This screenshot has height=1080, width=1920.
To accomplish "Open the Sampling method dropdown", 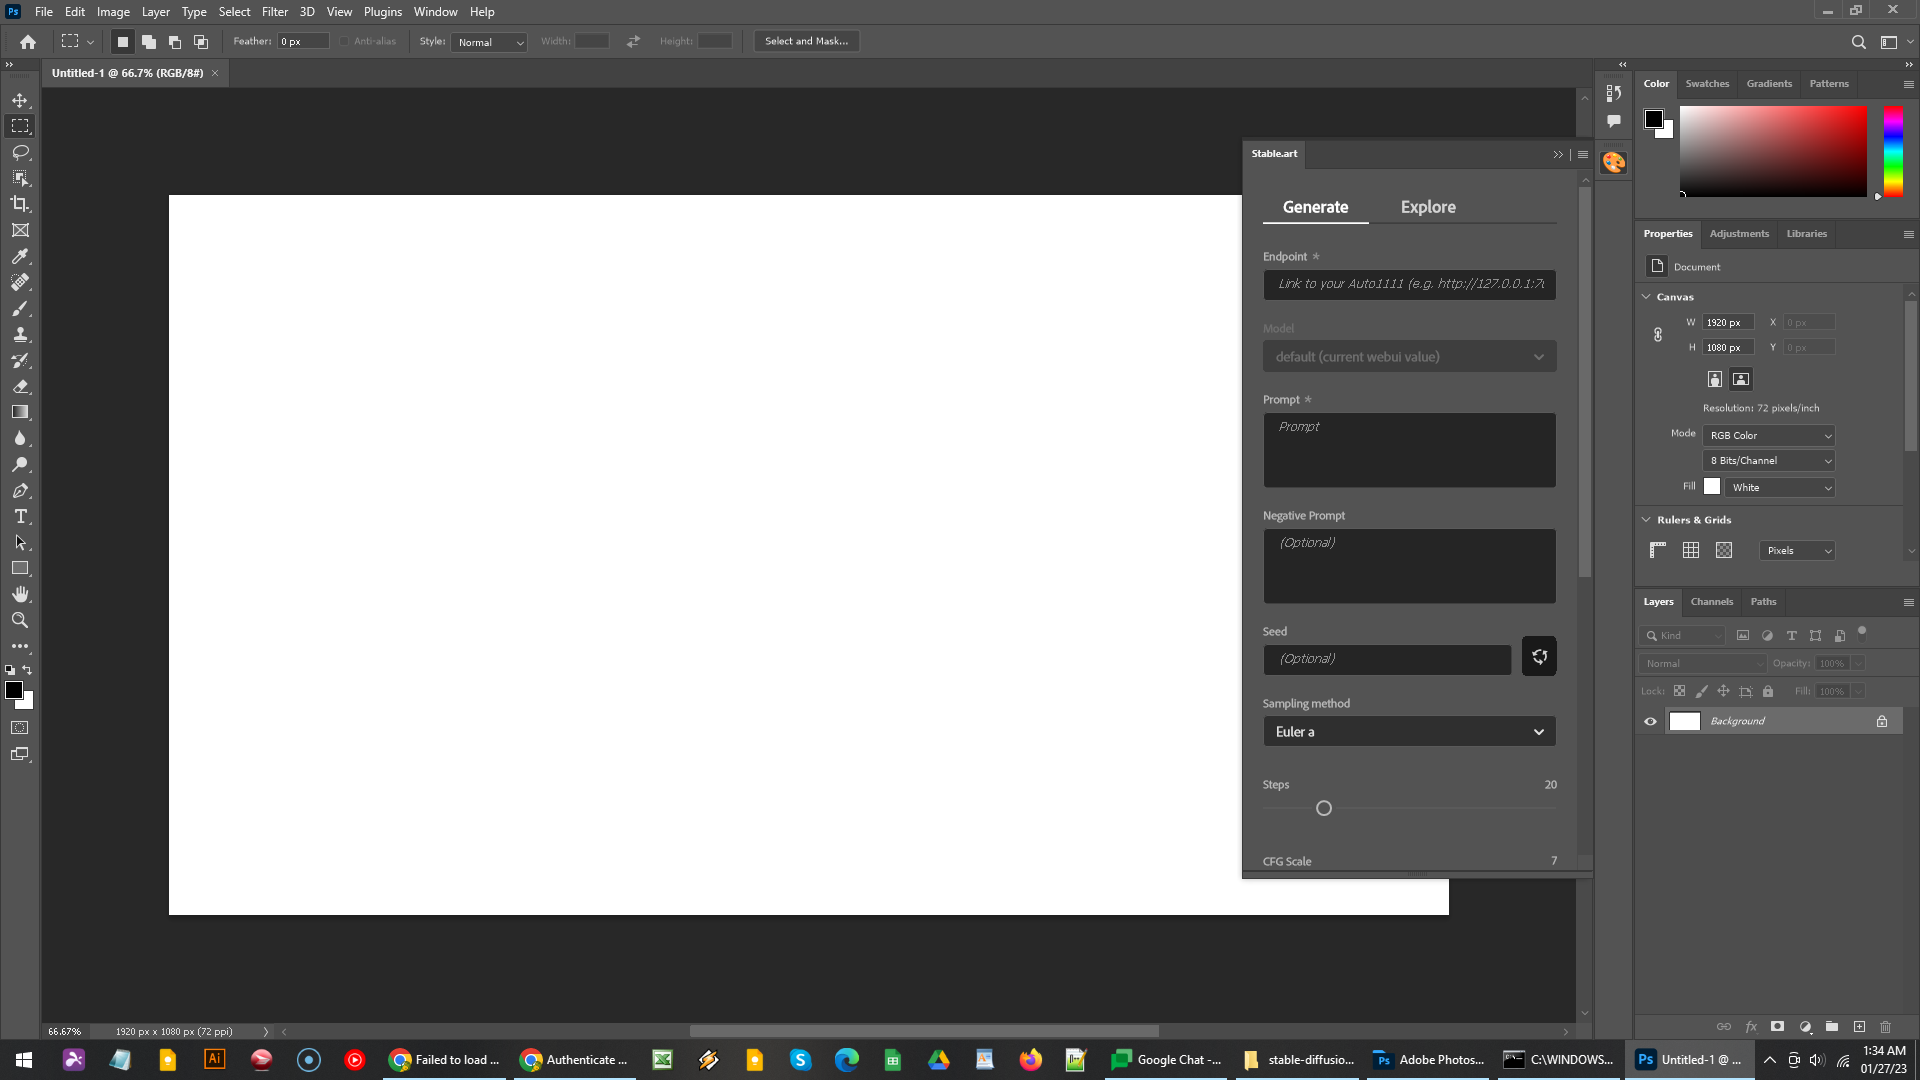I will click(x=1408, y=731).
